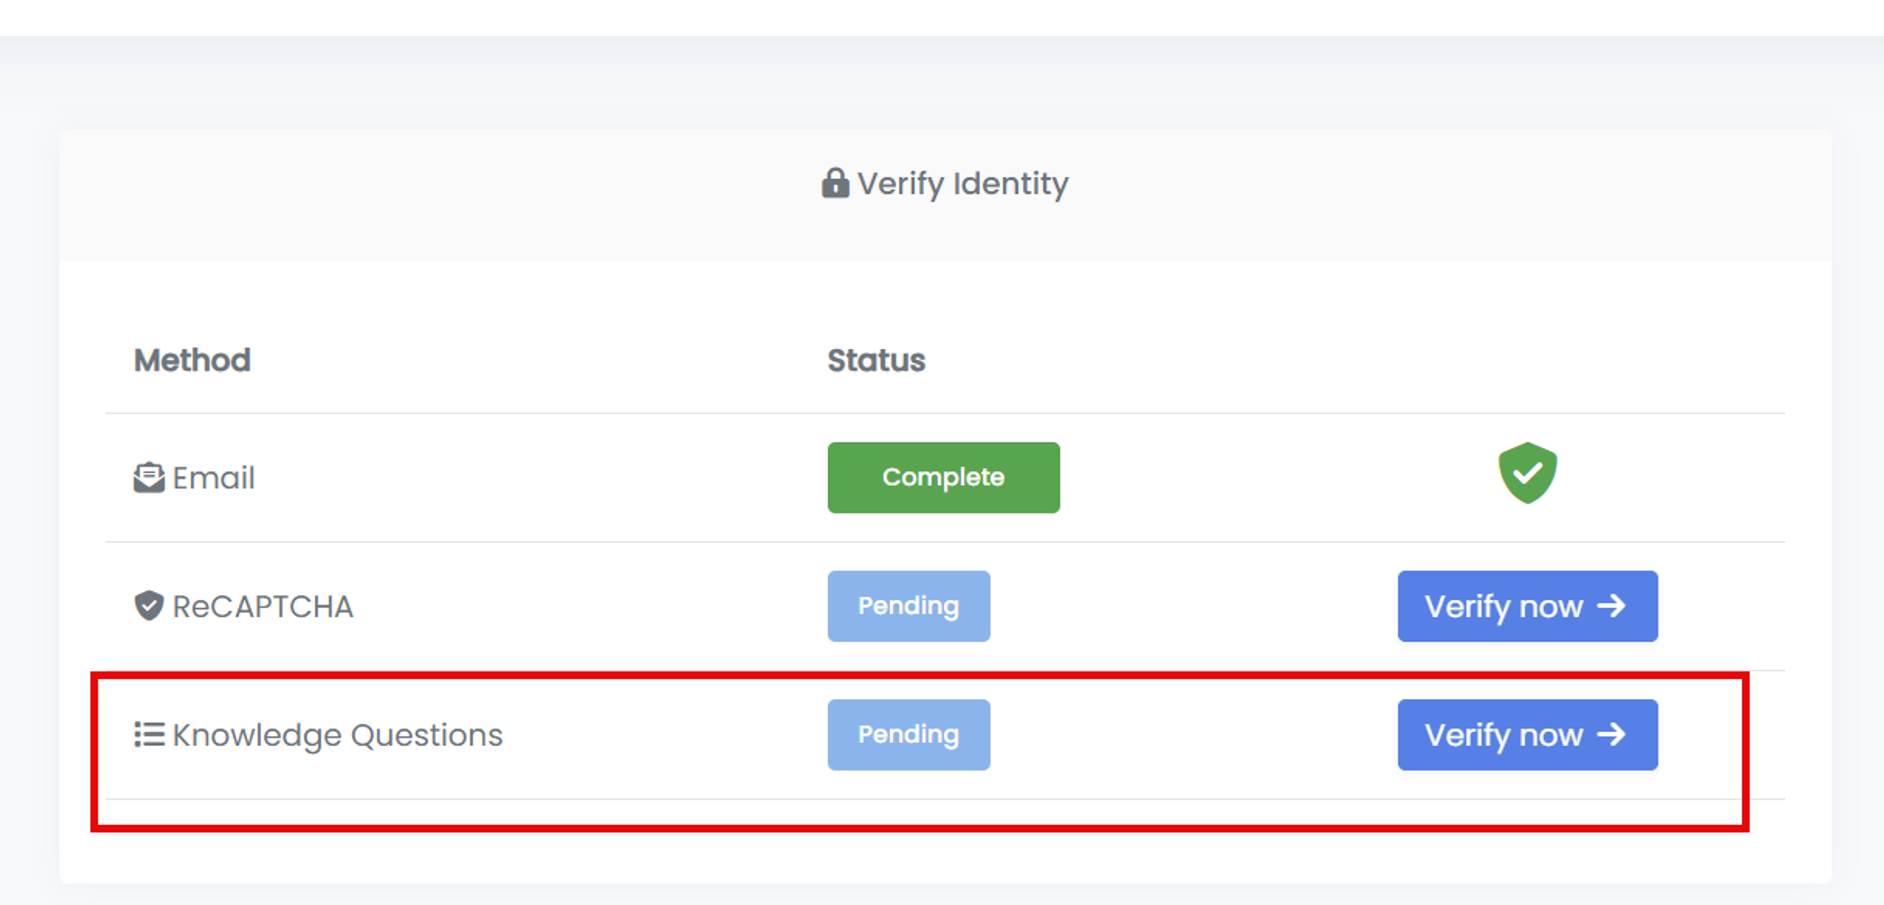Click the green shield checkmark icon

(1527, 472)
